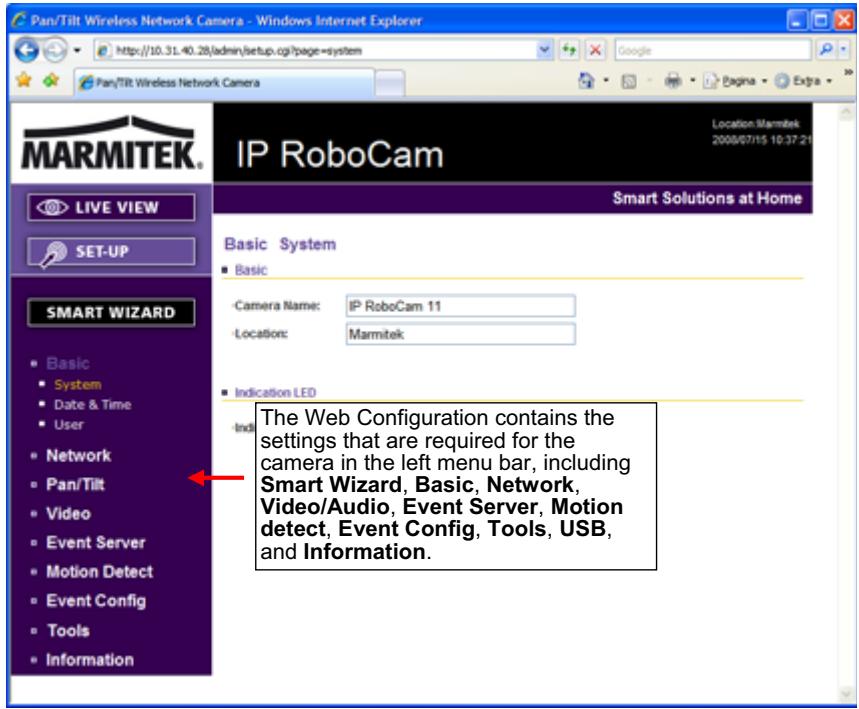Click the browser Back arrow button
This screenshot has width=859, height=709.
[x=26, y=50]
